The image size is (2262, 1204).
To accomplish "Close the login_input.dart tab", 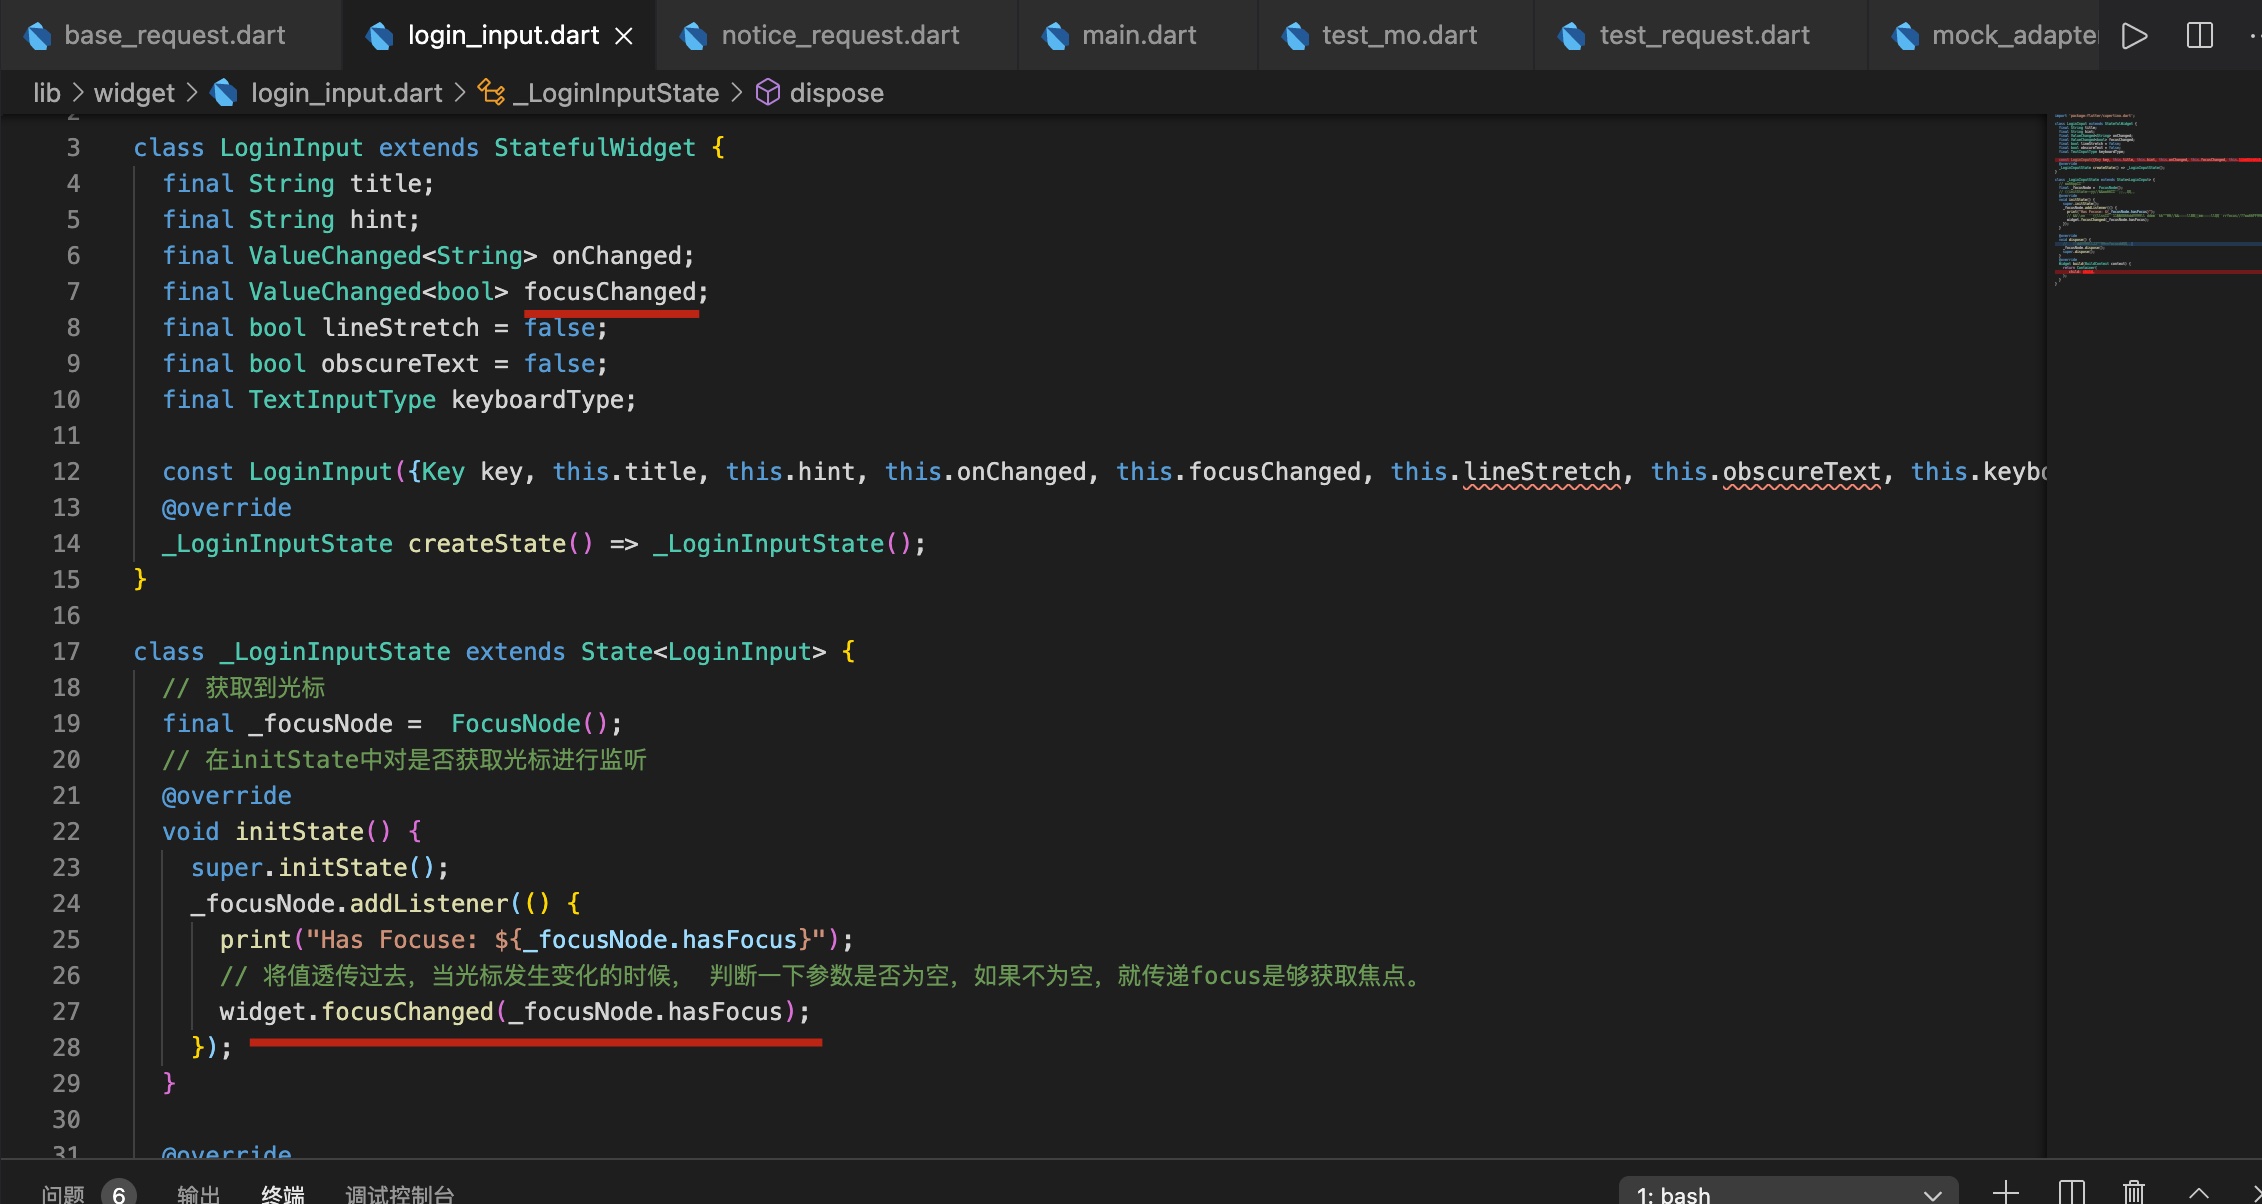I will pos(624,36).
